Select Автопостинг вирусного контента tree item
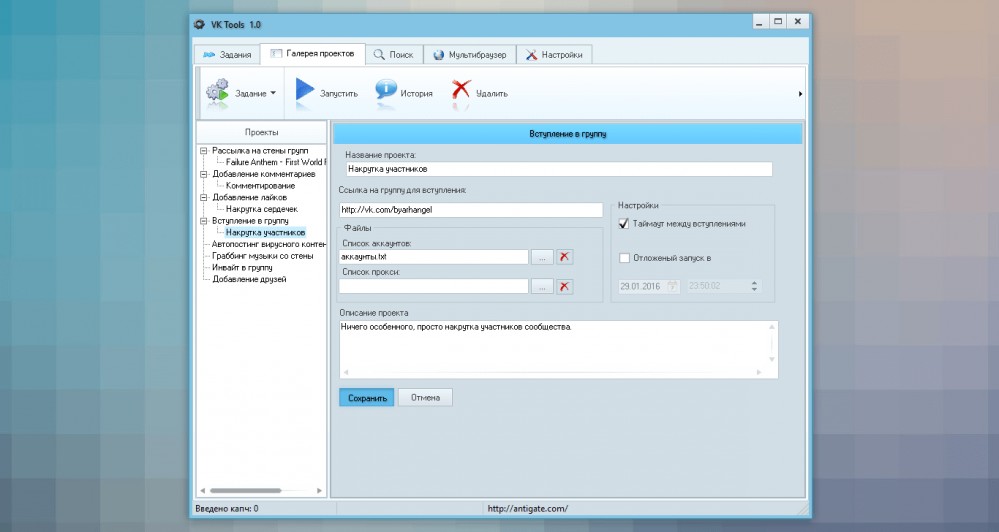Screen dimensions: 999x532 click(x=268, y=244)
